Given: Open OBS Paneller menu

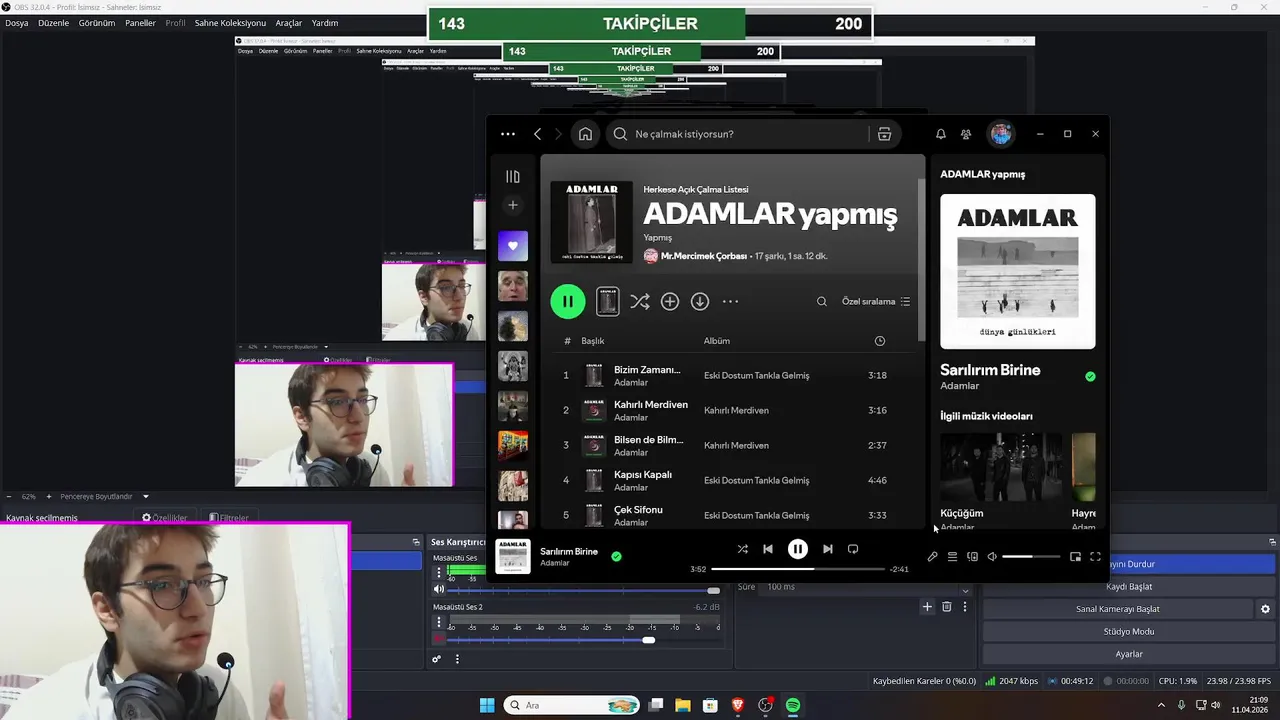Looking at the screenshot, I should click(140, 23).
